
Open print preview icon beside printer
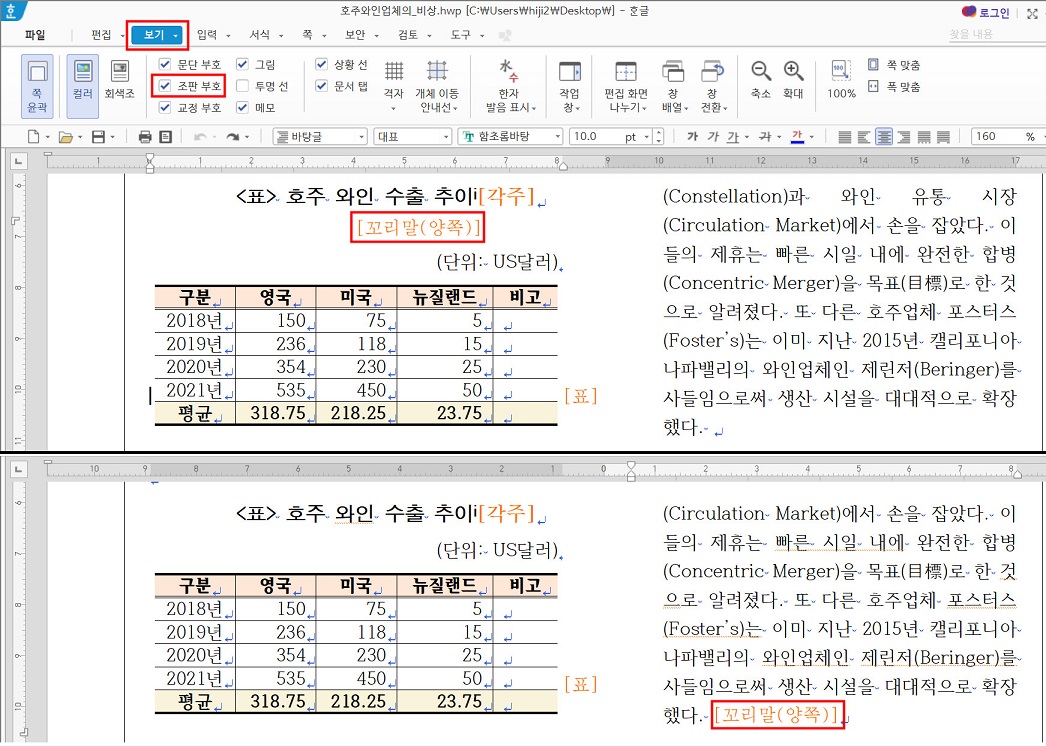[165, 137]
